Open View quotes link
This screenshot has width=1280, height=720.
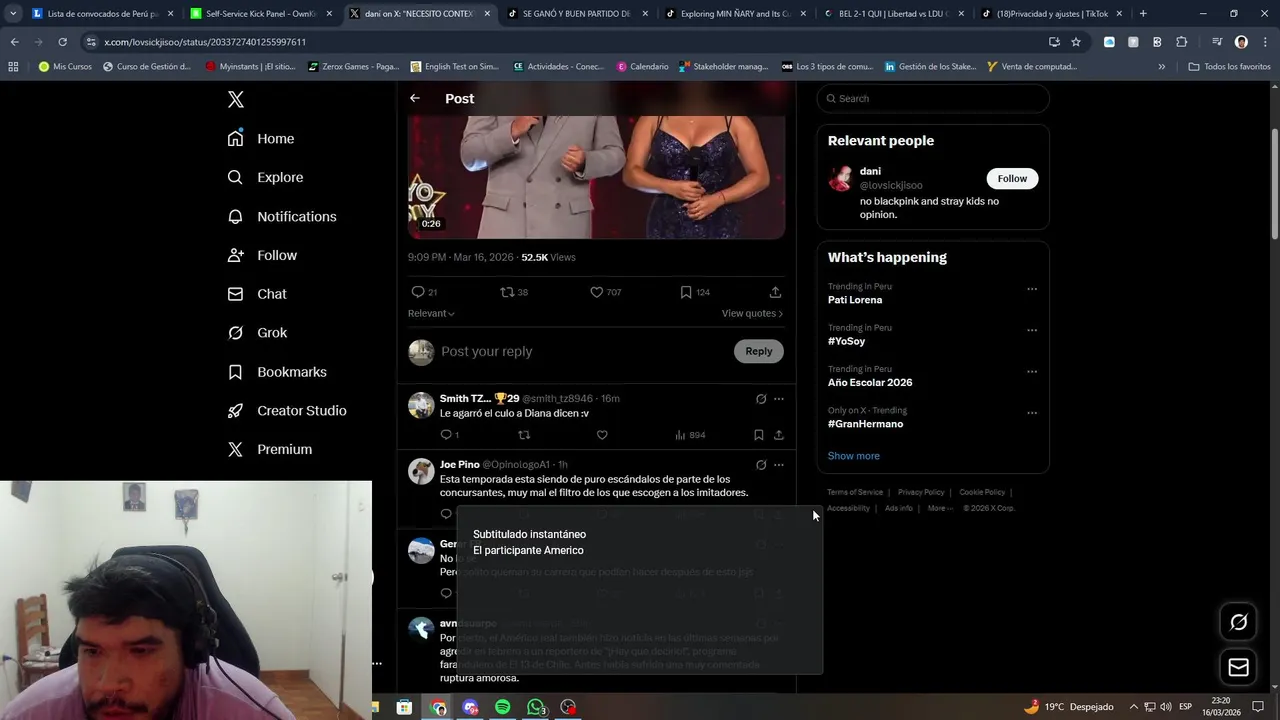point(752,313)
